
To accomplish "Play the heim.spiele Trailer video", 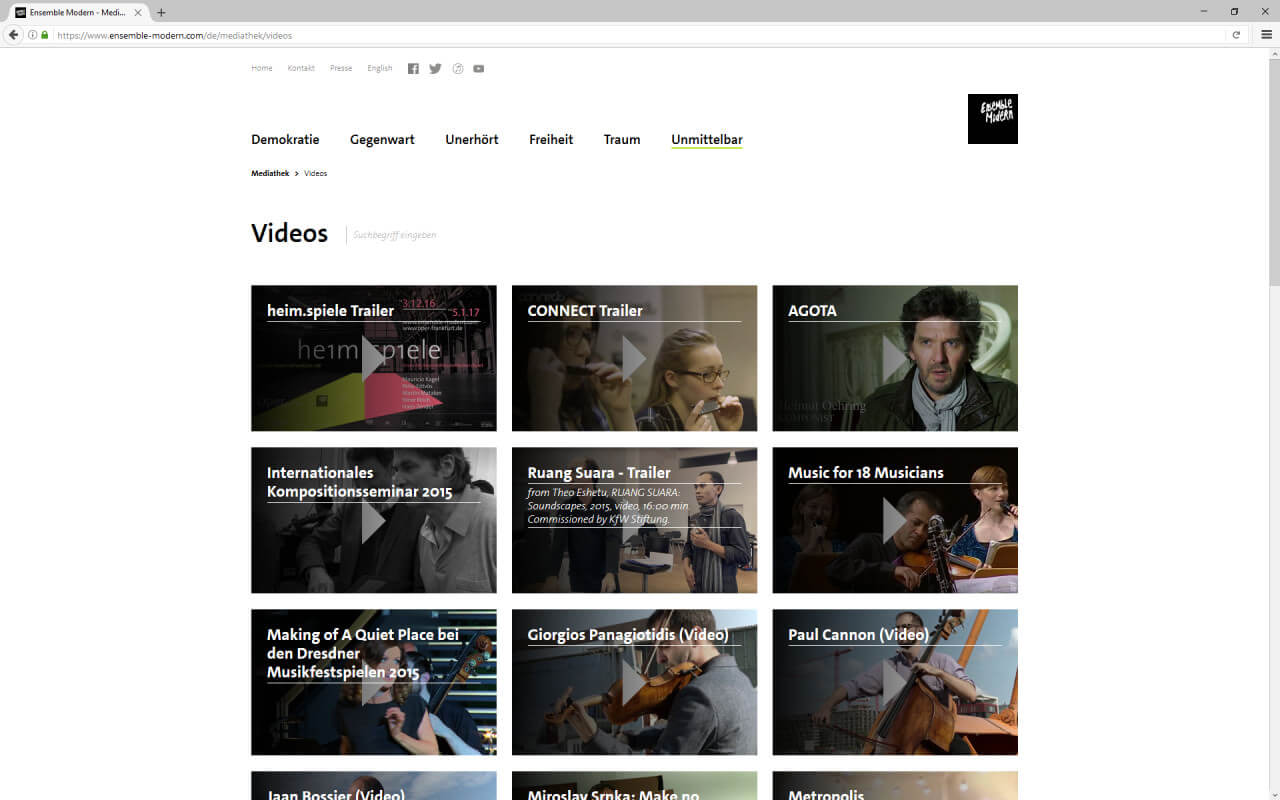I will 374,358.
